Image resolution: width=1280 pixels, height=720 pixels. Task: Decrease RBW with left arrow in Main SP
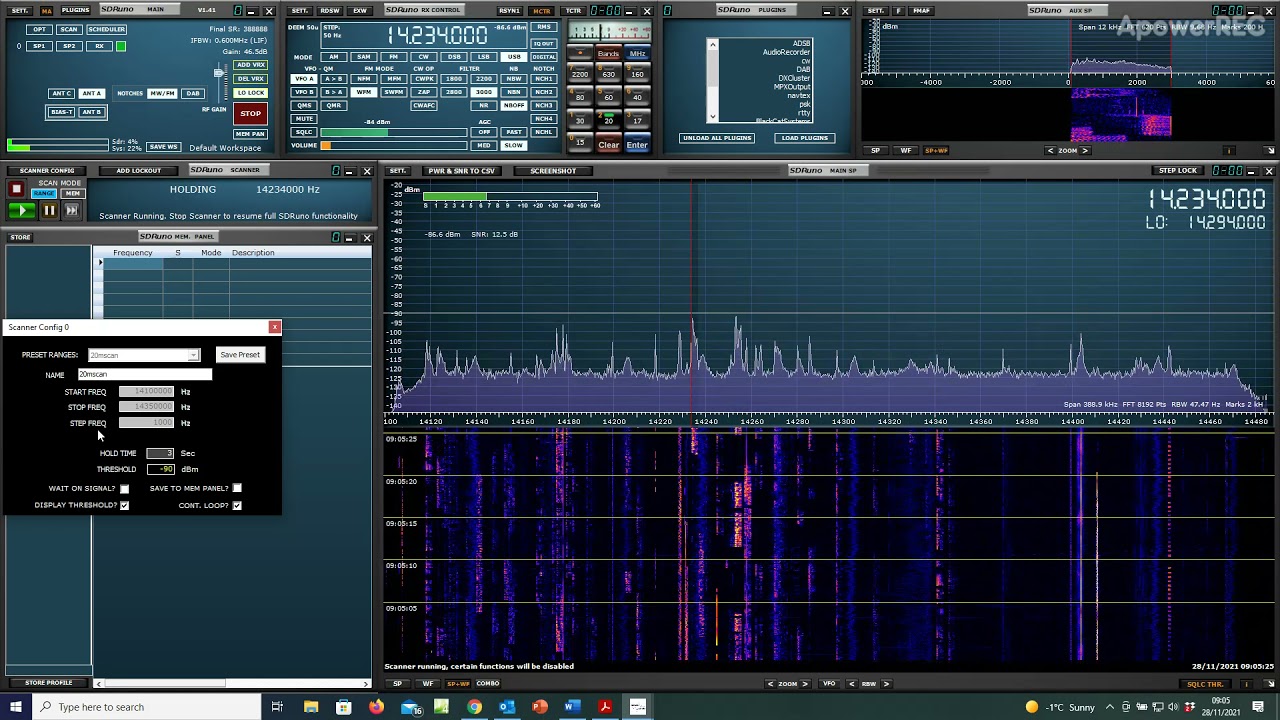click(x=853, y=684)
